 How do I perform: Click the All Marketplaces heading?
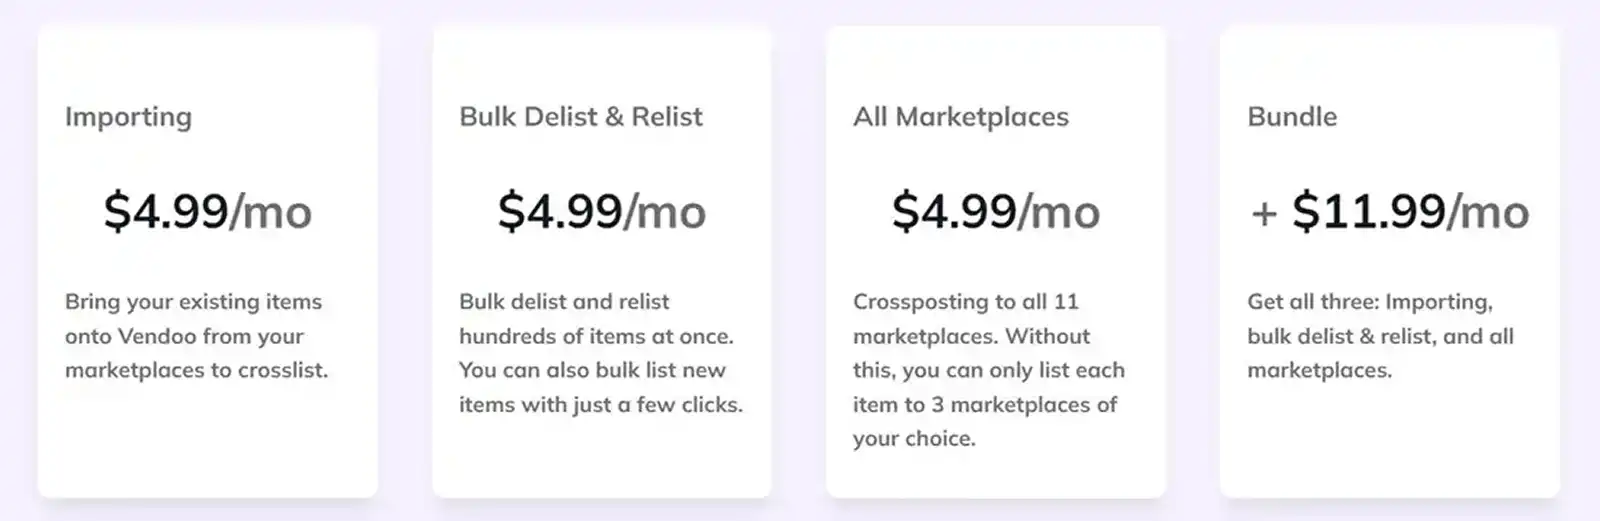[960, 117]
